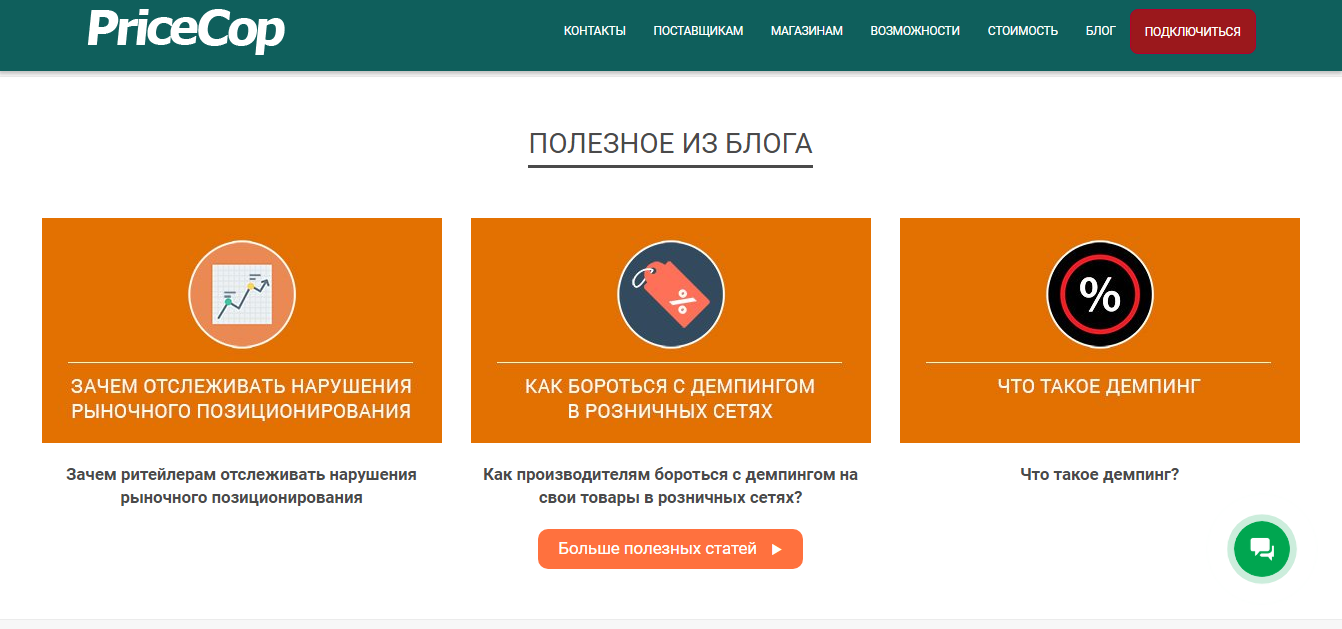This screenshot has height=629, width=1342.
Task: Click the arrow icon inside articles button
Action: tap(778, 548)
